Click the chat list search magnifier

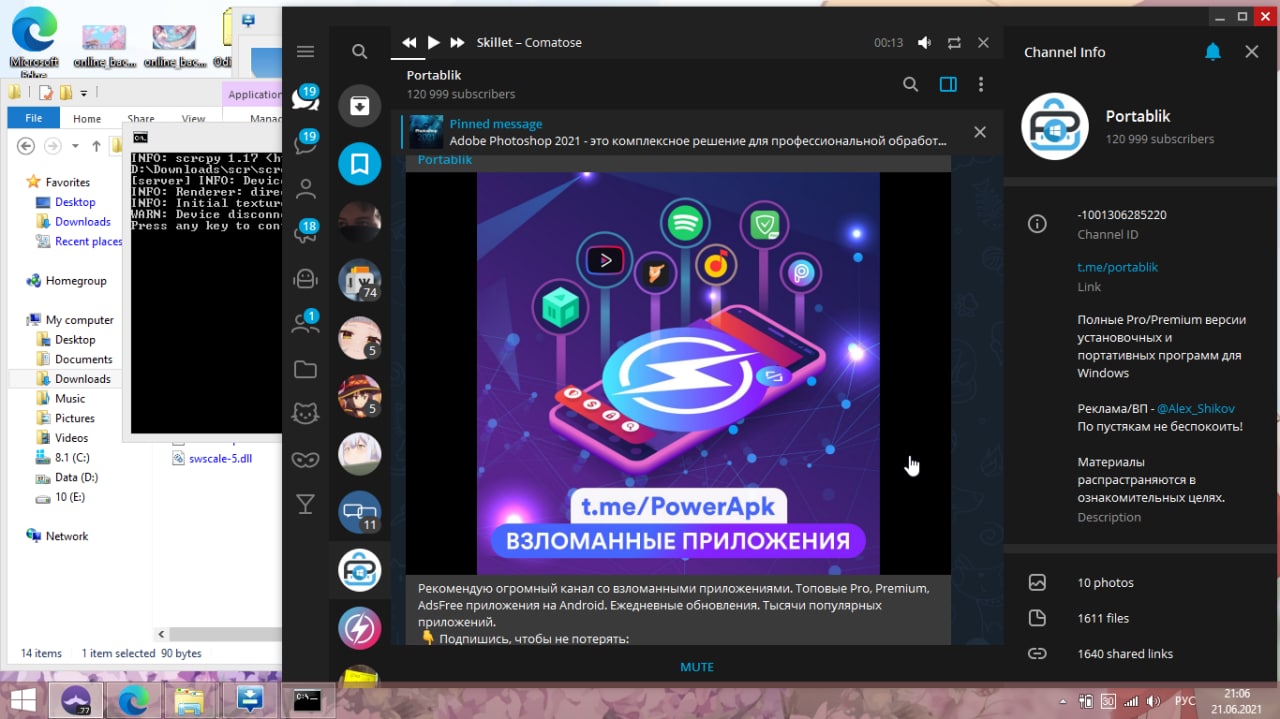click(360, 52)
